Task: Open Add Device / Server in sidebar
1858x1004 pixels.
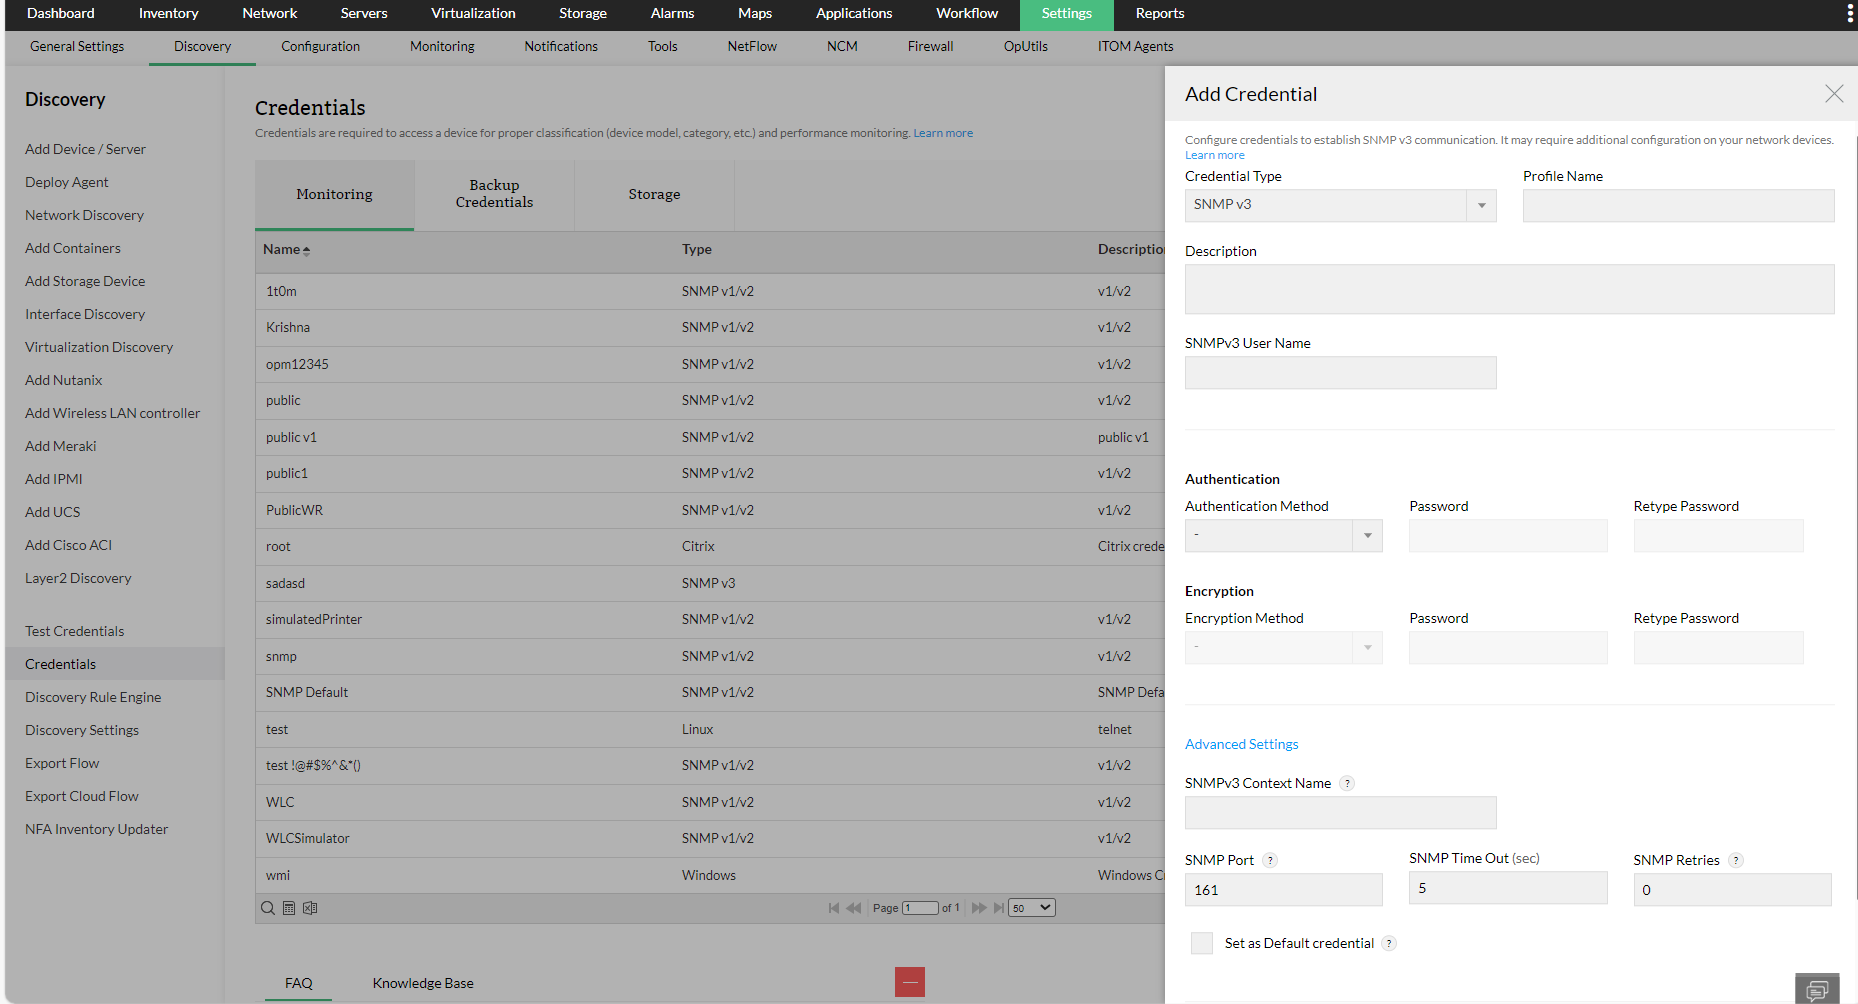Action: point(85,149)
